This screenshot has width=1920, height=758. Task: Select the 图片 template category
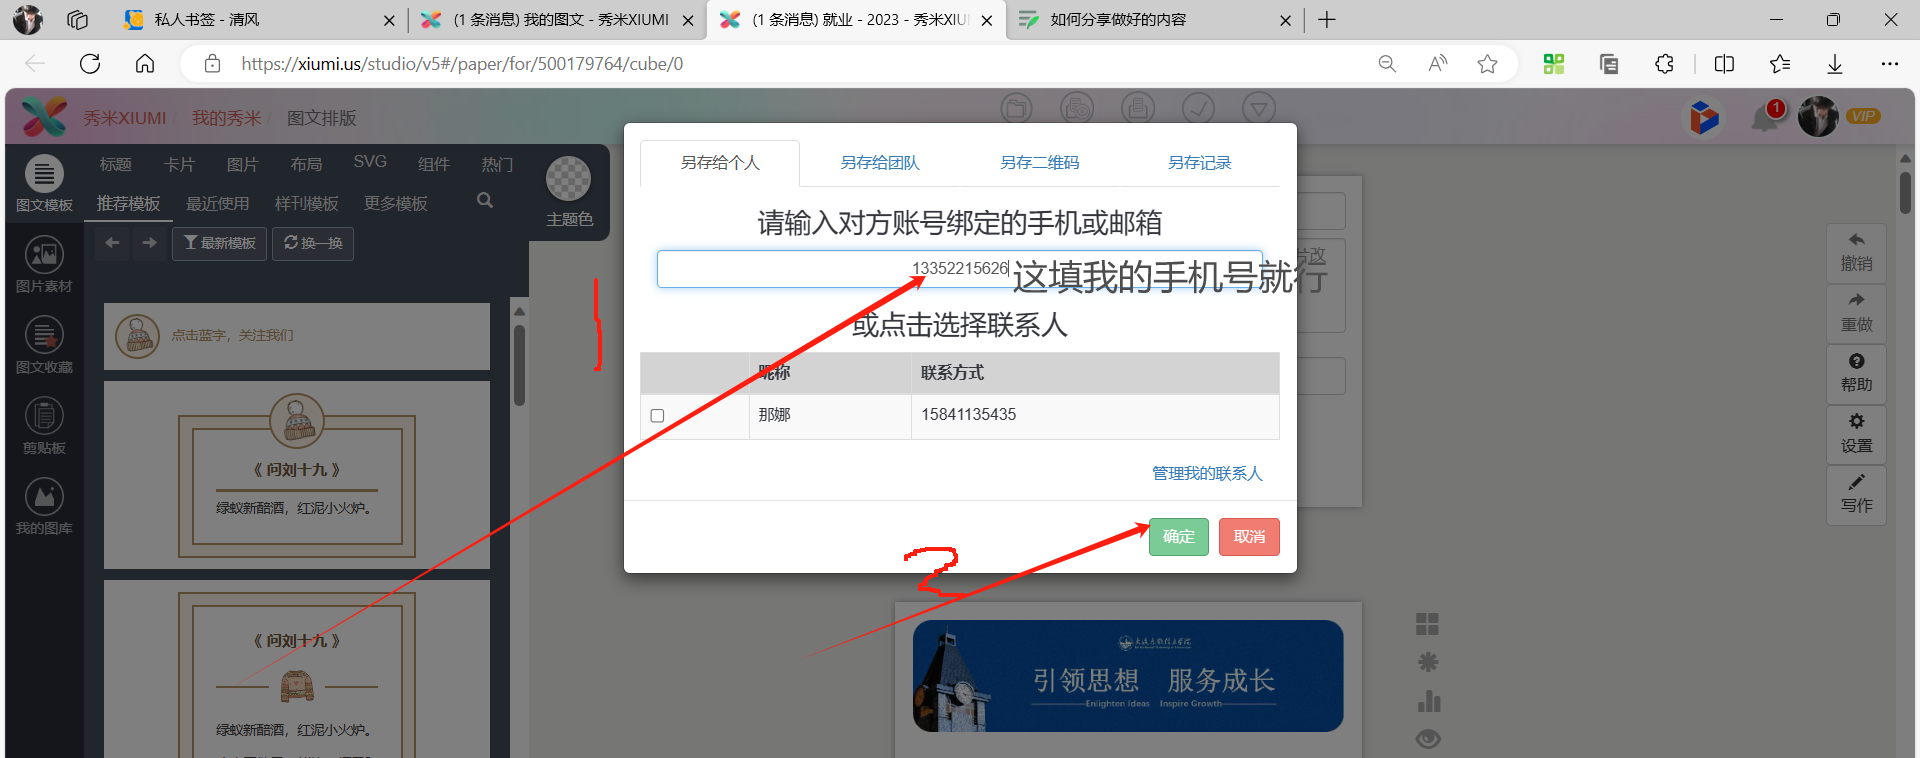coord(242,164)
